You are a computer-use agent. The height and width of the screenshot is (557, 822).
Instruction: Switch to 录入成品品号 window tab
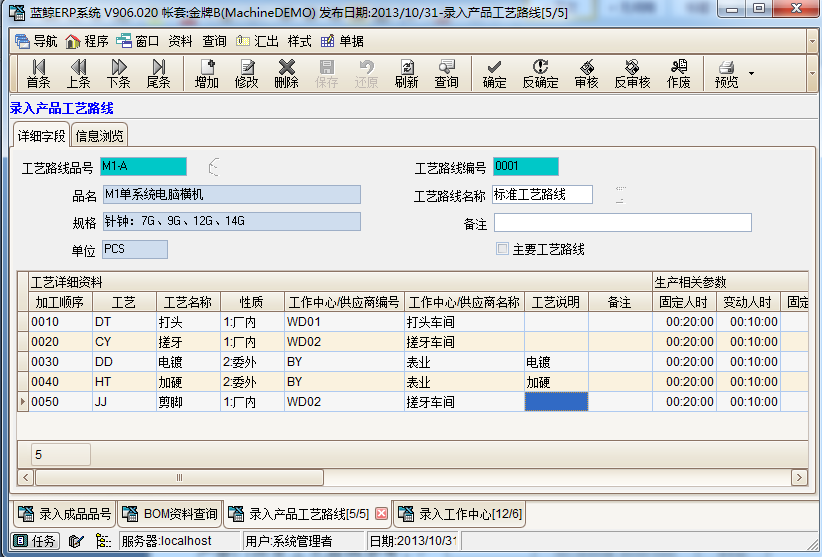(65, 514)
